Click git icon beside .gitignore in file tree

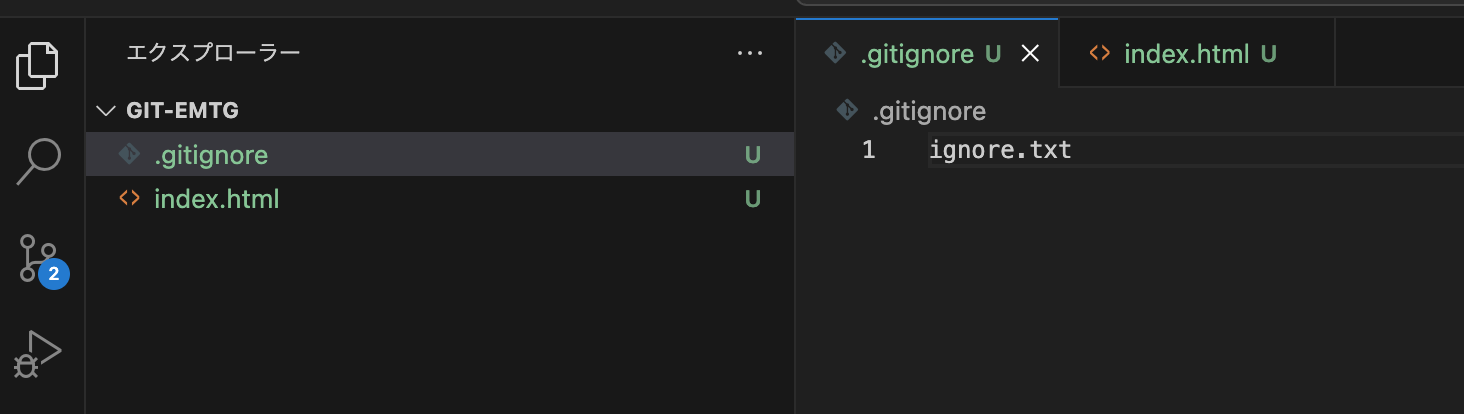pos(129,155)
